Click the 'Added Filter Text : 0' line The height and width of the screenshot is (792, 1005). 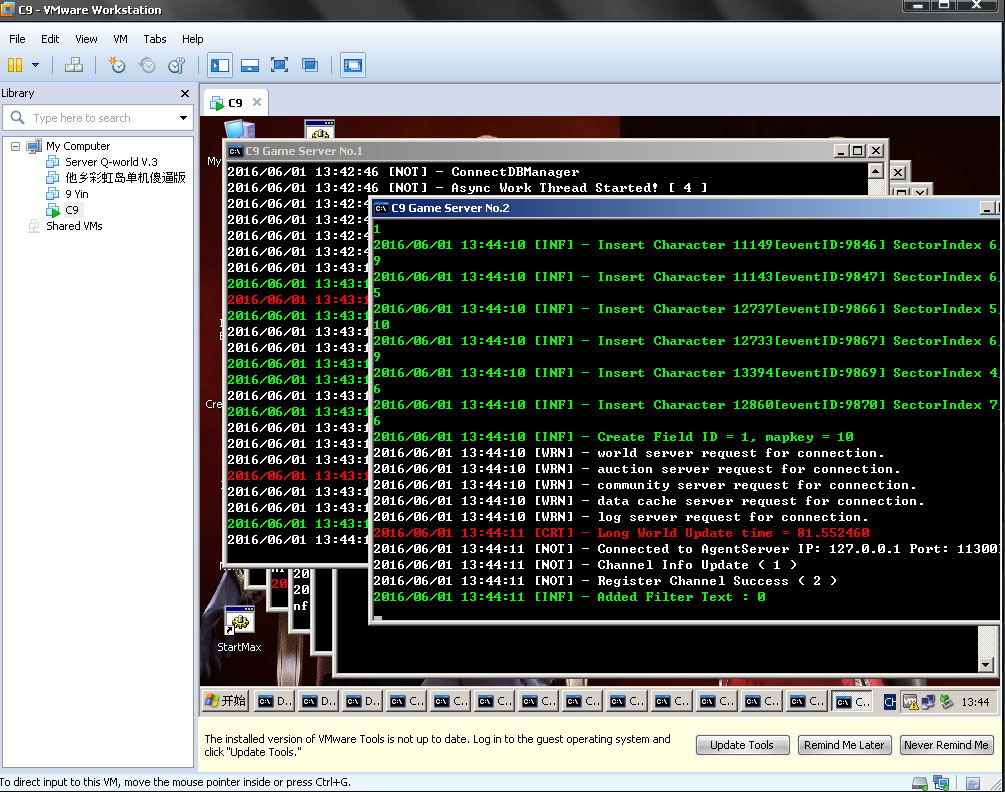coord(569,597)
